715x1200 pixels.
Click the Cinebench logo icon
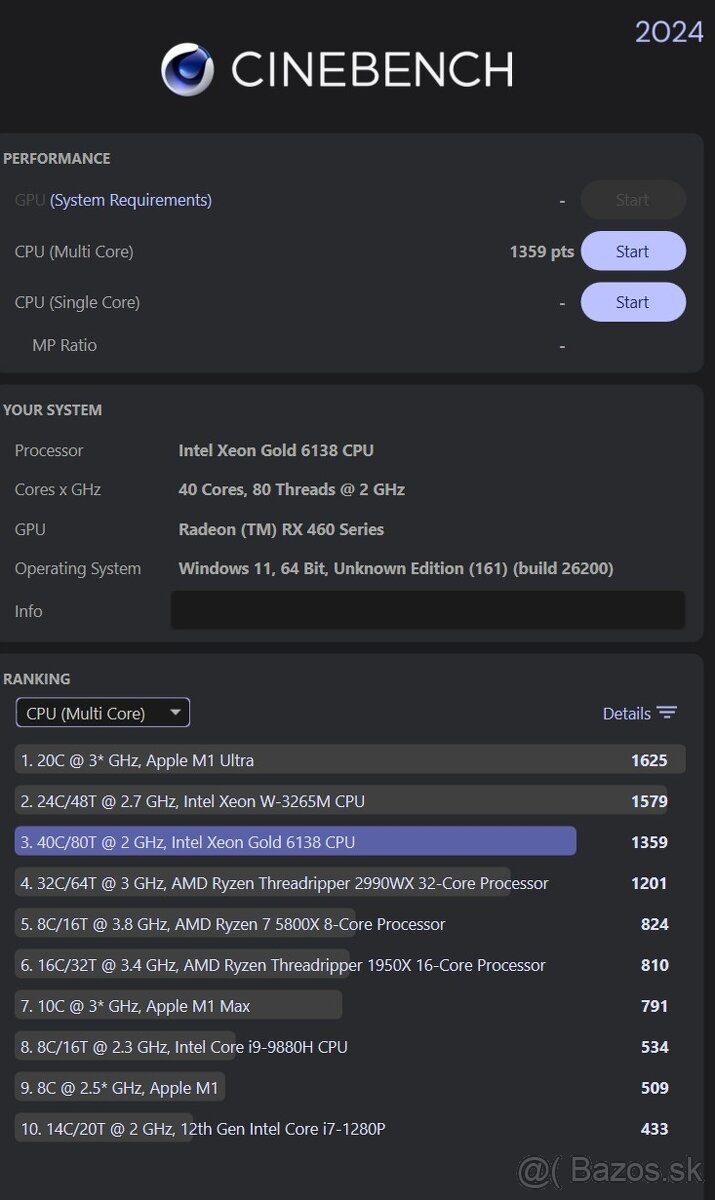click(x=187, y=68)
